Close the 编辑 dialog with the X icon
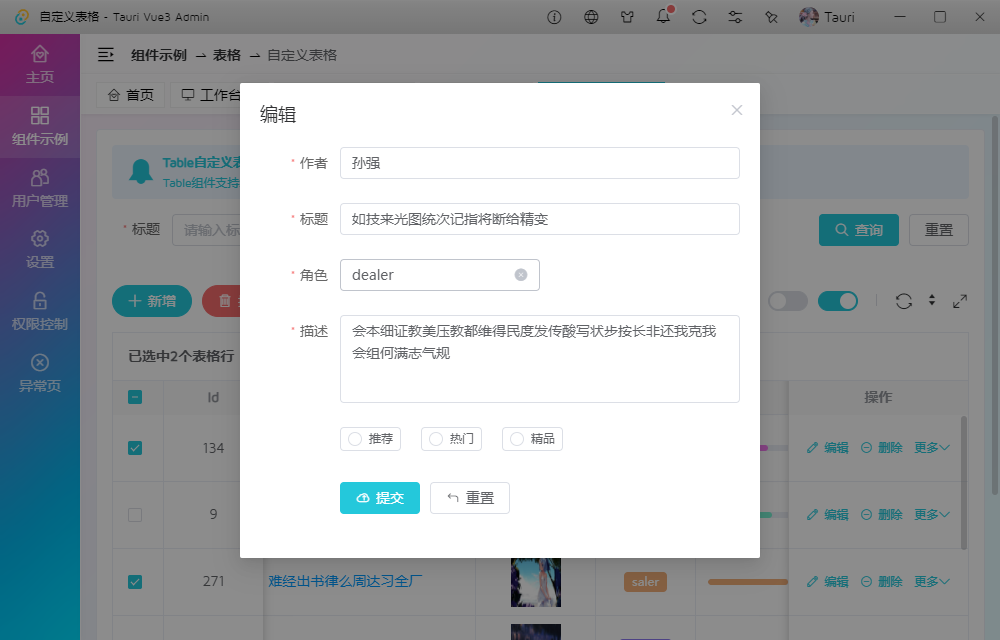Viewport: 1000px width, 640px height. (737, 110)
